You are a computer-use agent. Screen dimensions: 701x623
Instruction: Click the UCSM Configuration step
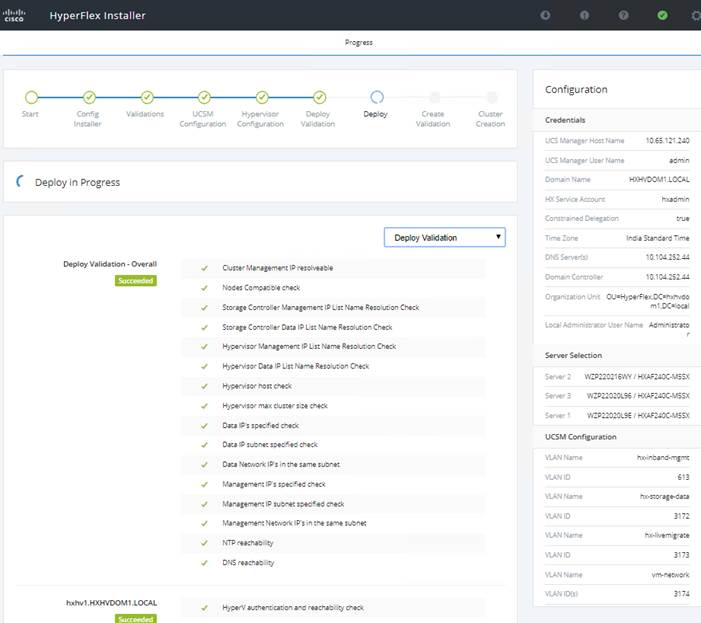pyautogui.click(x=204, y=97)
